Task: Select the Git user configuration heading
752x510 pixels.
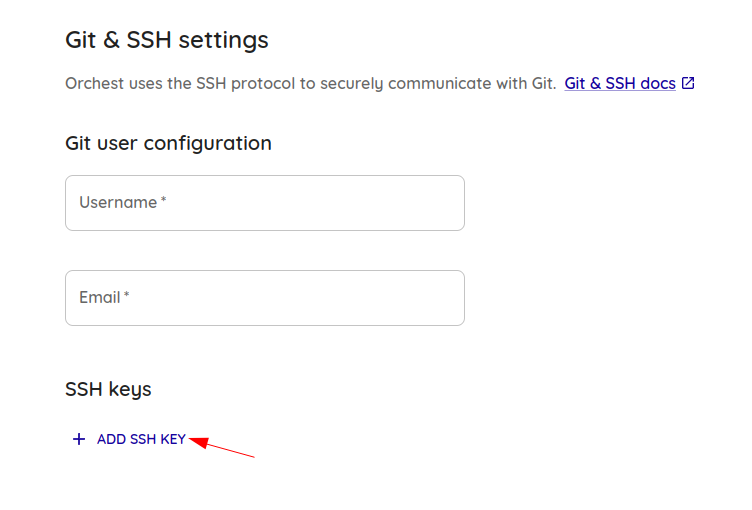Action: click(x=168, y=143)
